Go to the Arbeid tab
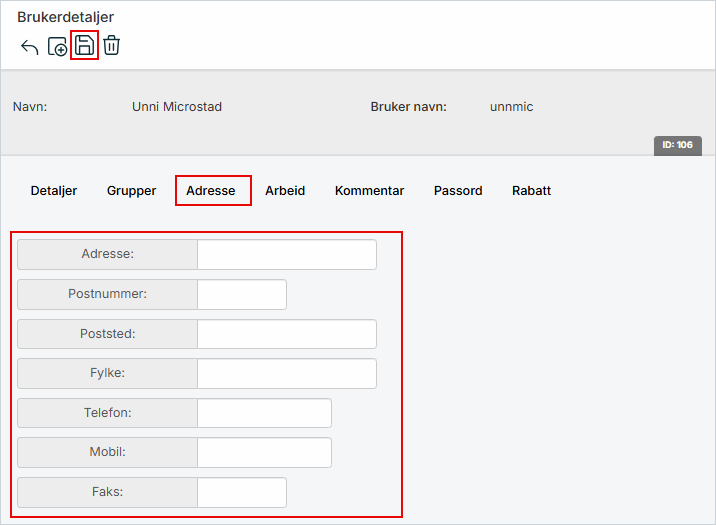The height and width of the screenshot is (525, 716). [285, 191]
